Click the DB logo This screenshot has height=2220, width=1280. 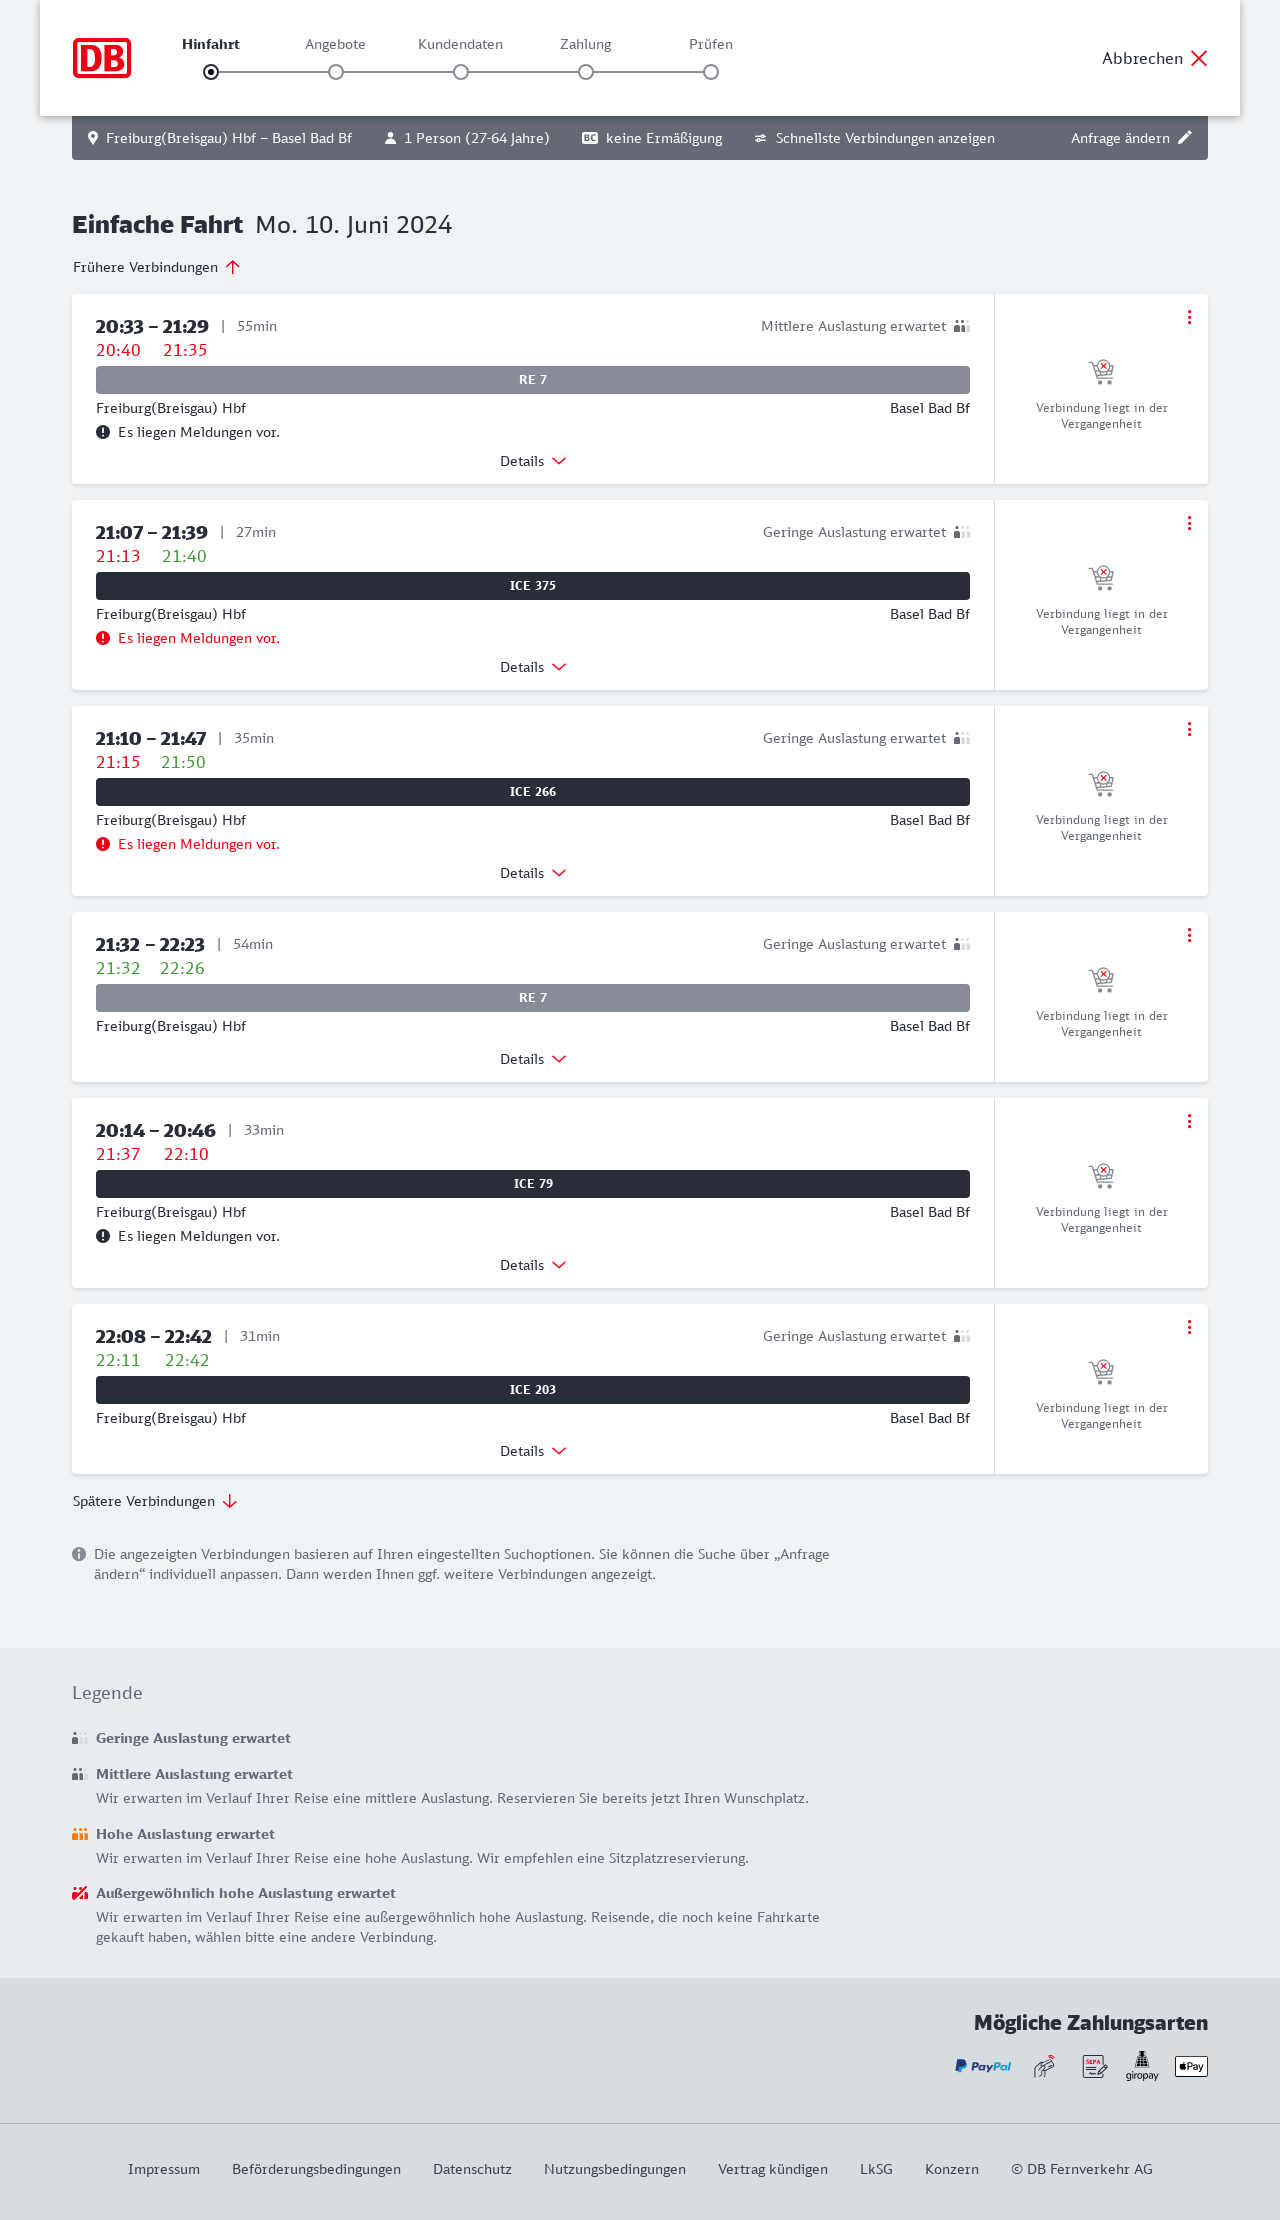point(102,58)
